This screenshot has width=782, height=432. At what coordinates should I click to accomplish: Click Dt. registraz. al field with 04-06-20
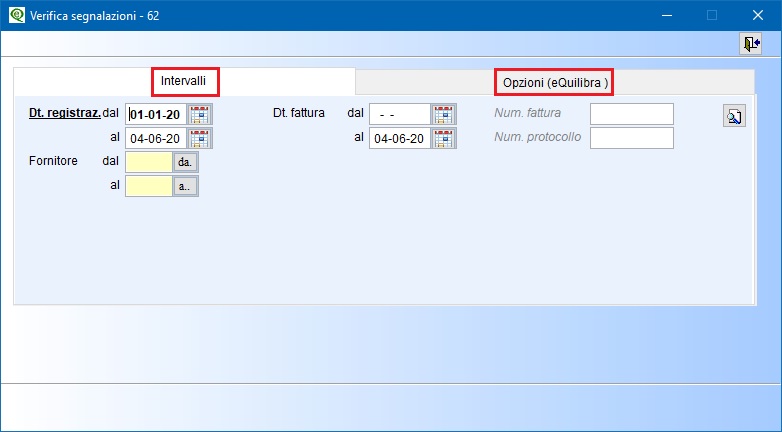156,138
